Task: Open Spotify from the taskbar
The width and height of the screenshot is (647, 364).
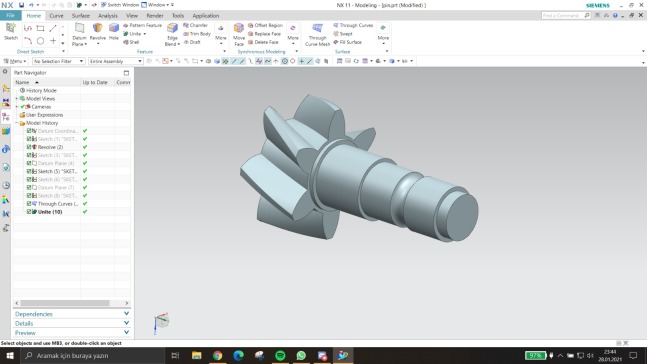Action: [280, 355]
